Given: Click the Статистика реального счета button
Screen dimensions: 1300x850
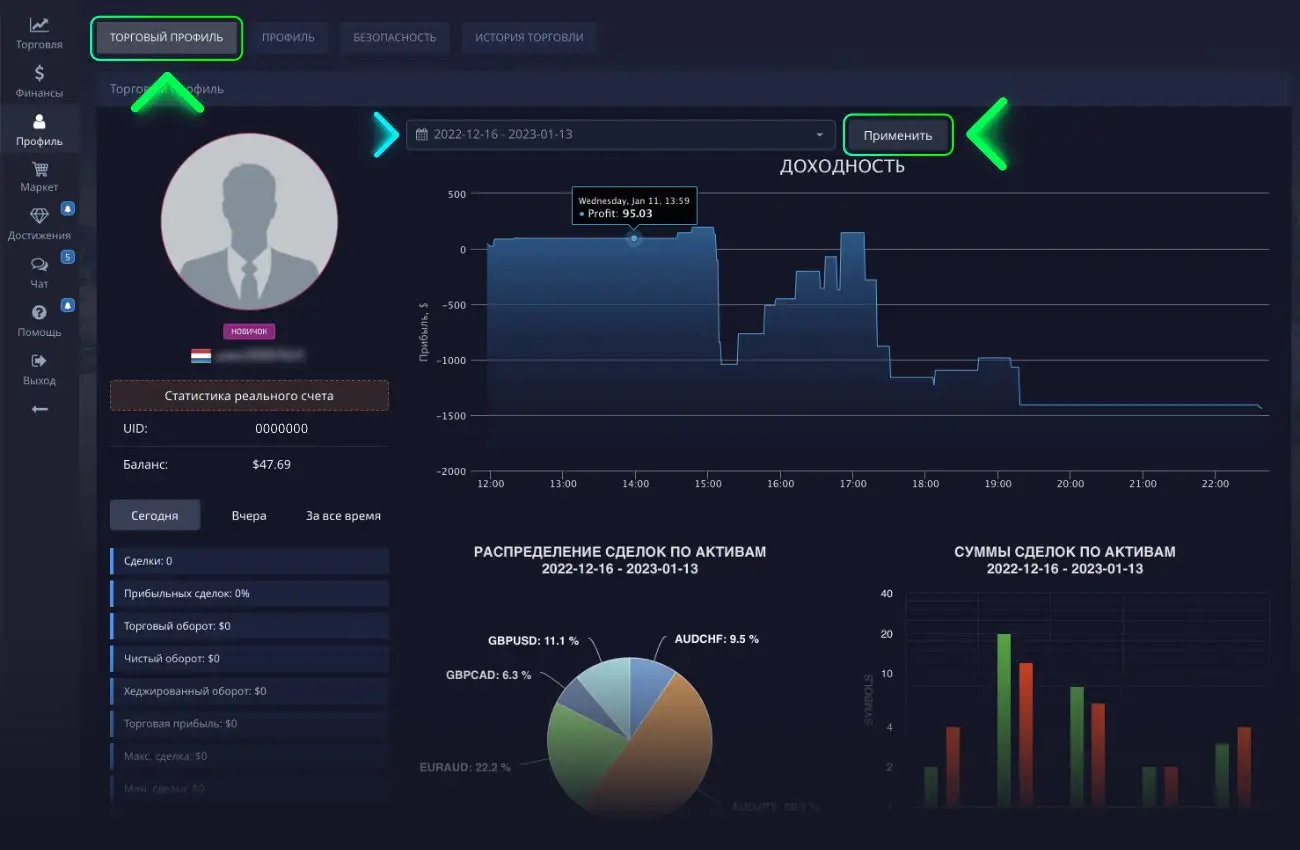Looking at the screenshot, I should [249, 396].
